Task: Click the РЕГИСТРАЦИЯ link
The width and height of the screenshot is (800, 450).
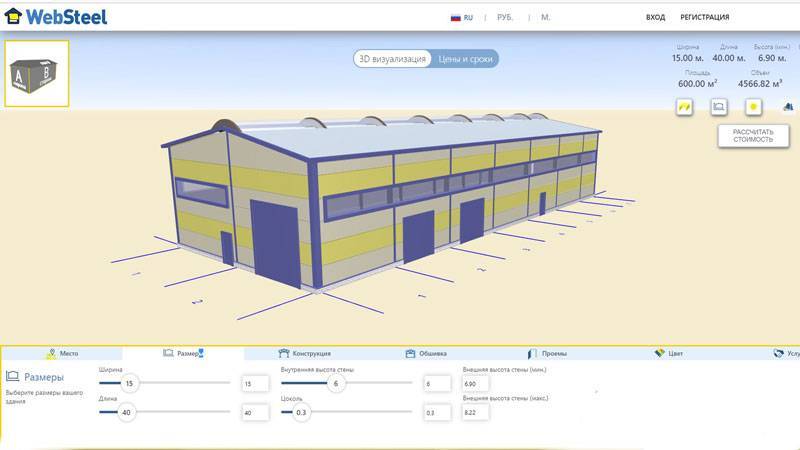Action: pos(705,17)
